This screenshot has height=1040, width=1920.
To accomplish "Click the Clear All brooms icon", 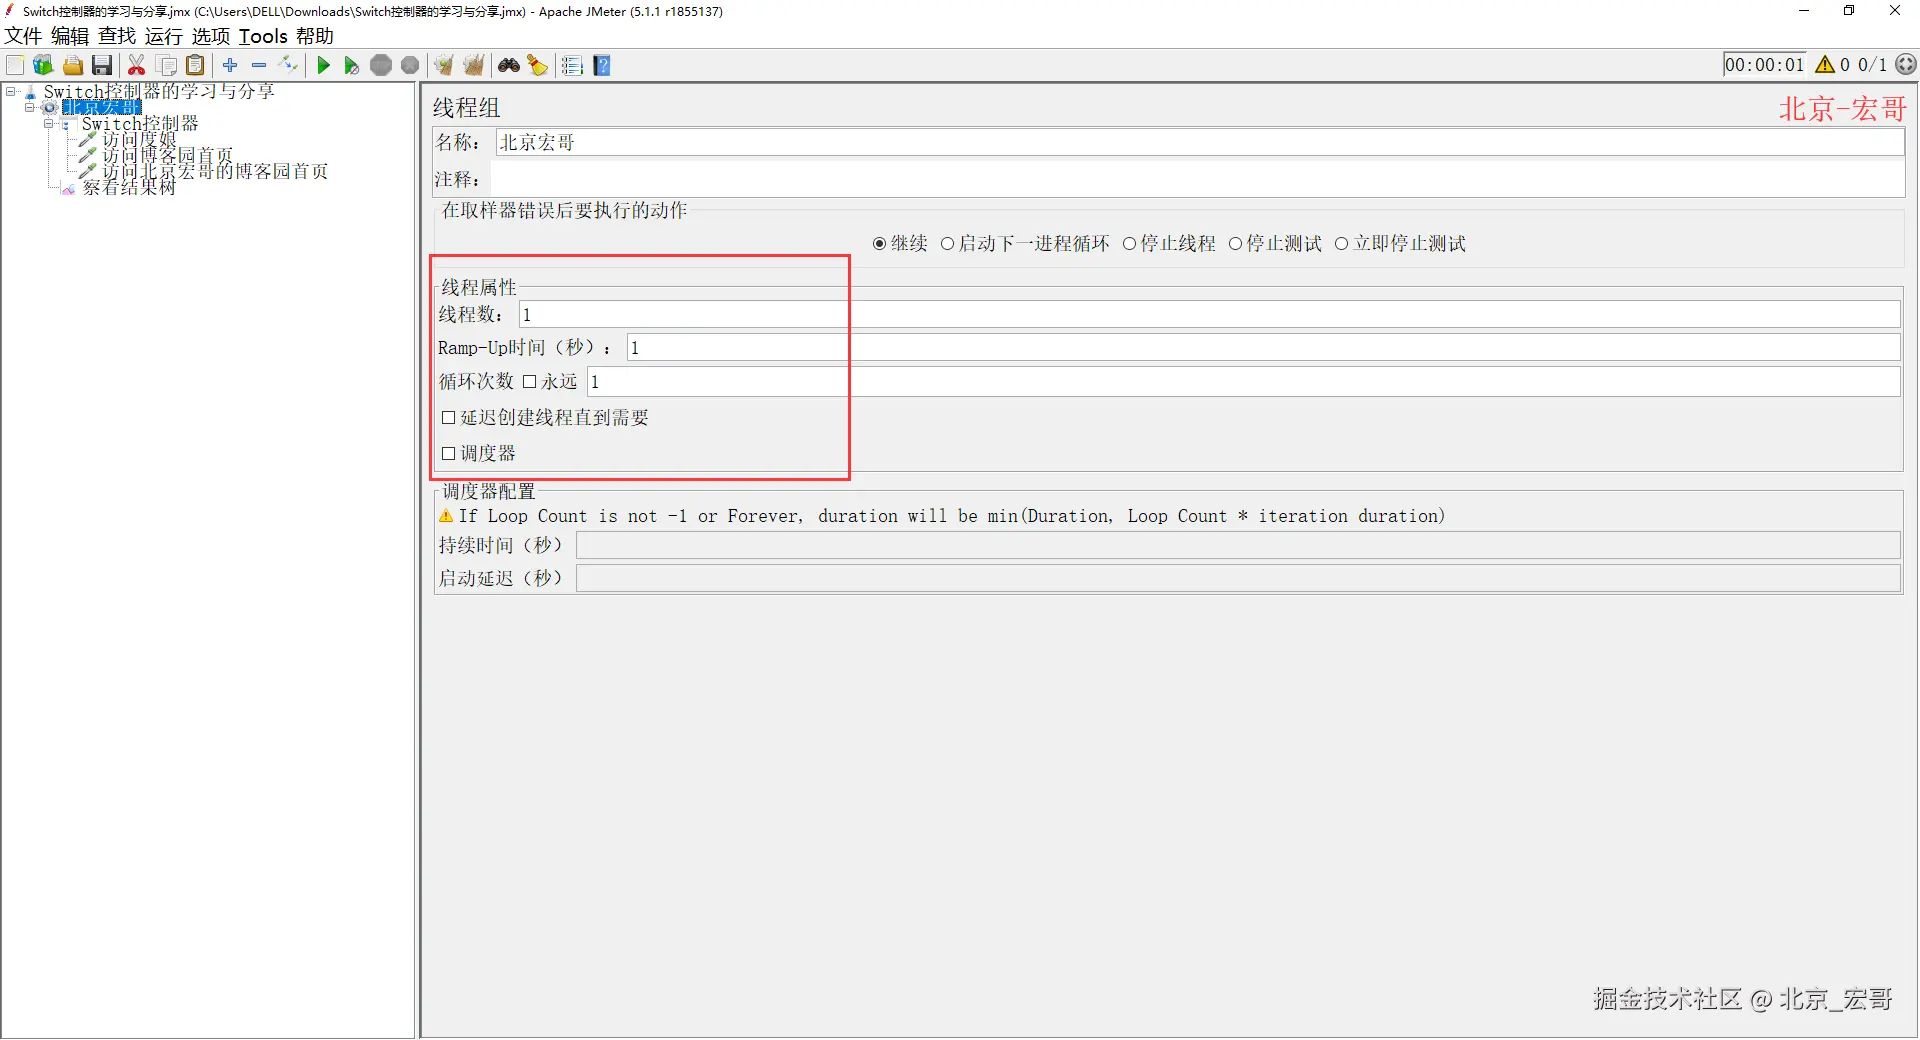I will coord(474,65).
